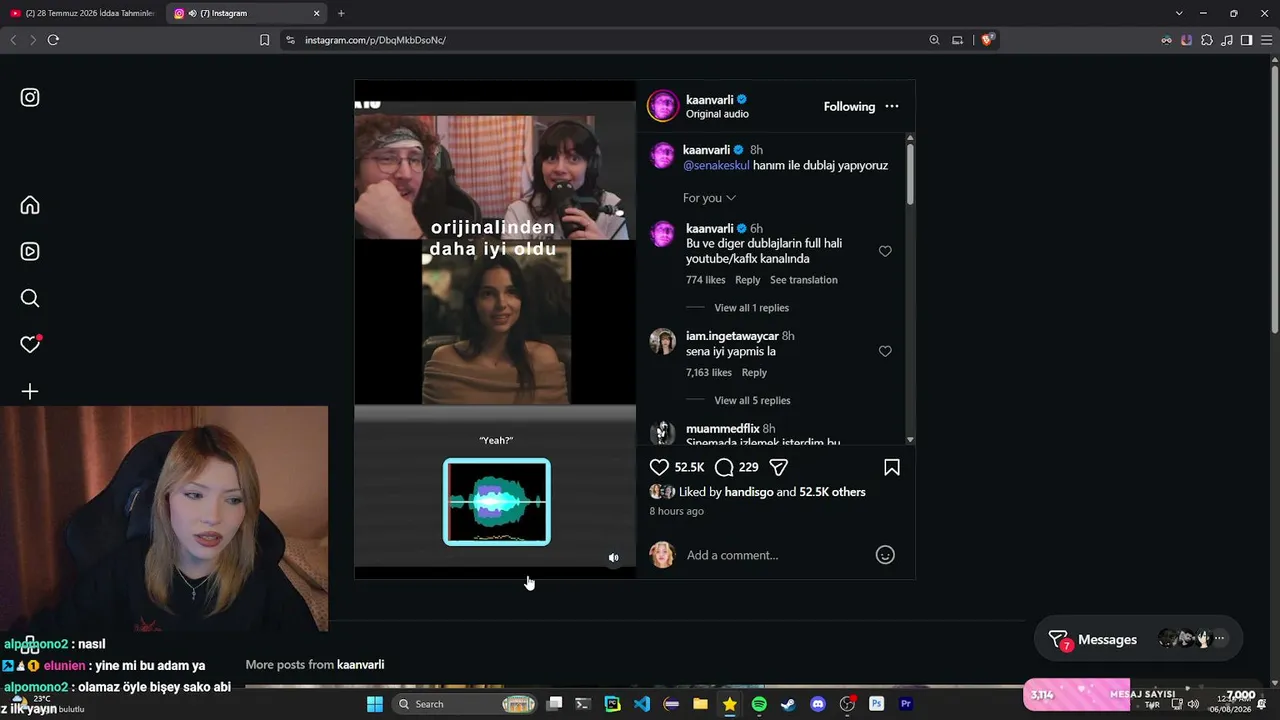Screen dimensions: 1280x720
Task: Mute or unmute the video audio
Action: tap(614, 558)
